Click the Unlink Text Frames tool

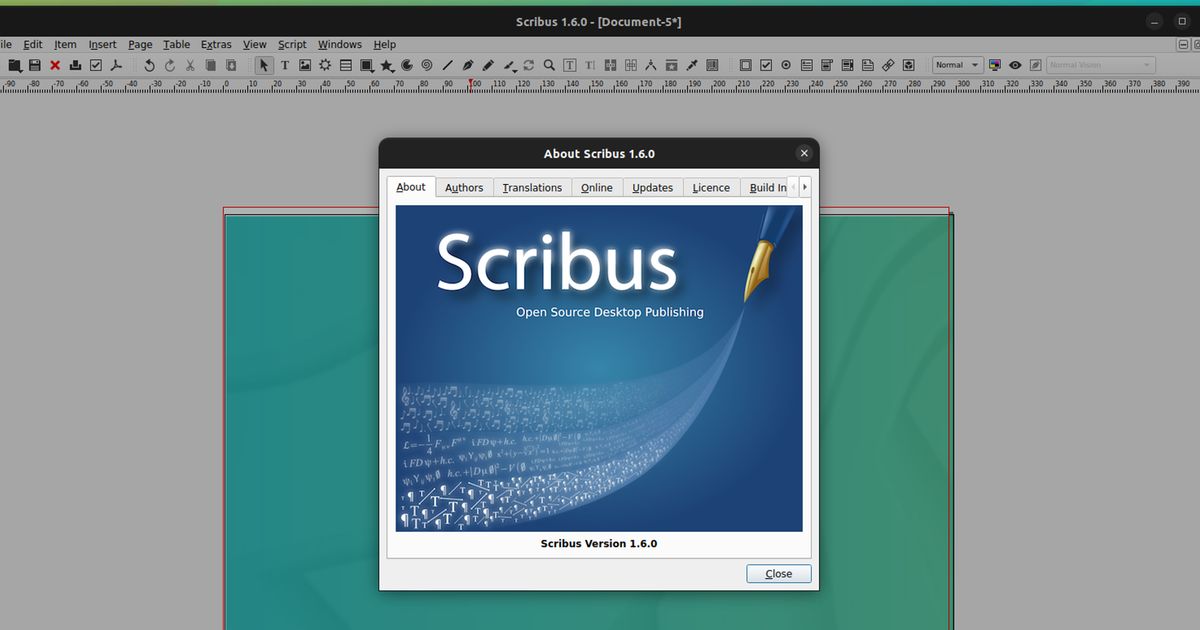point(631,65)
